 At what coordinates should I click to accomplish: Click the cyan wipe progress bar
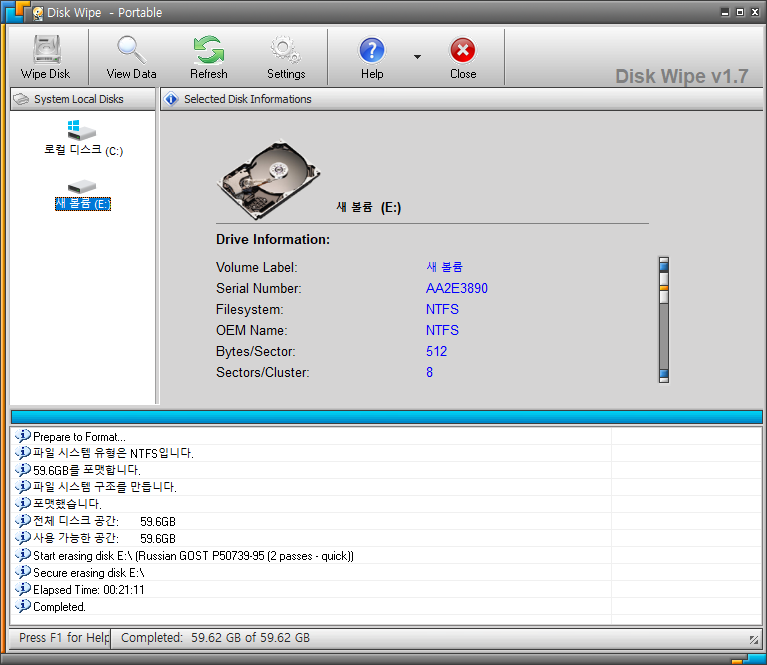[385, 417]
